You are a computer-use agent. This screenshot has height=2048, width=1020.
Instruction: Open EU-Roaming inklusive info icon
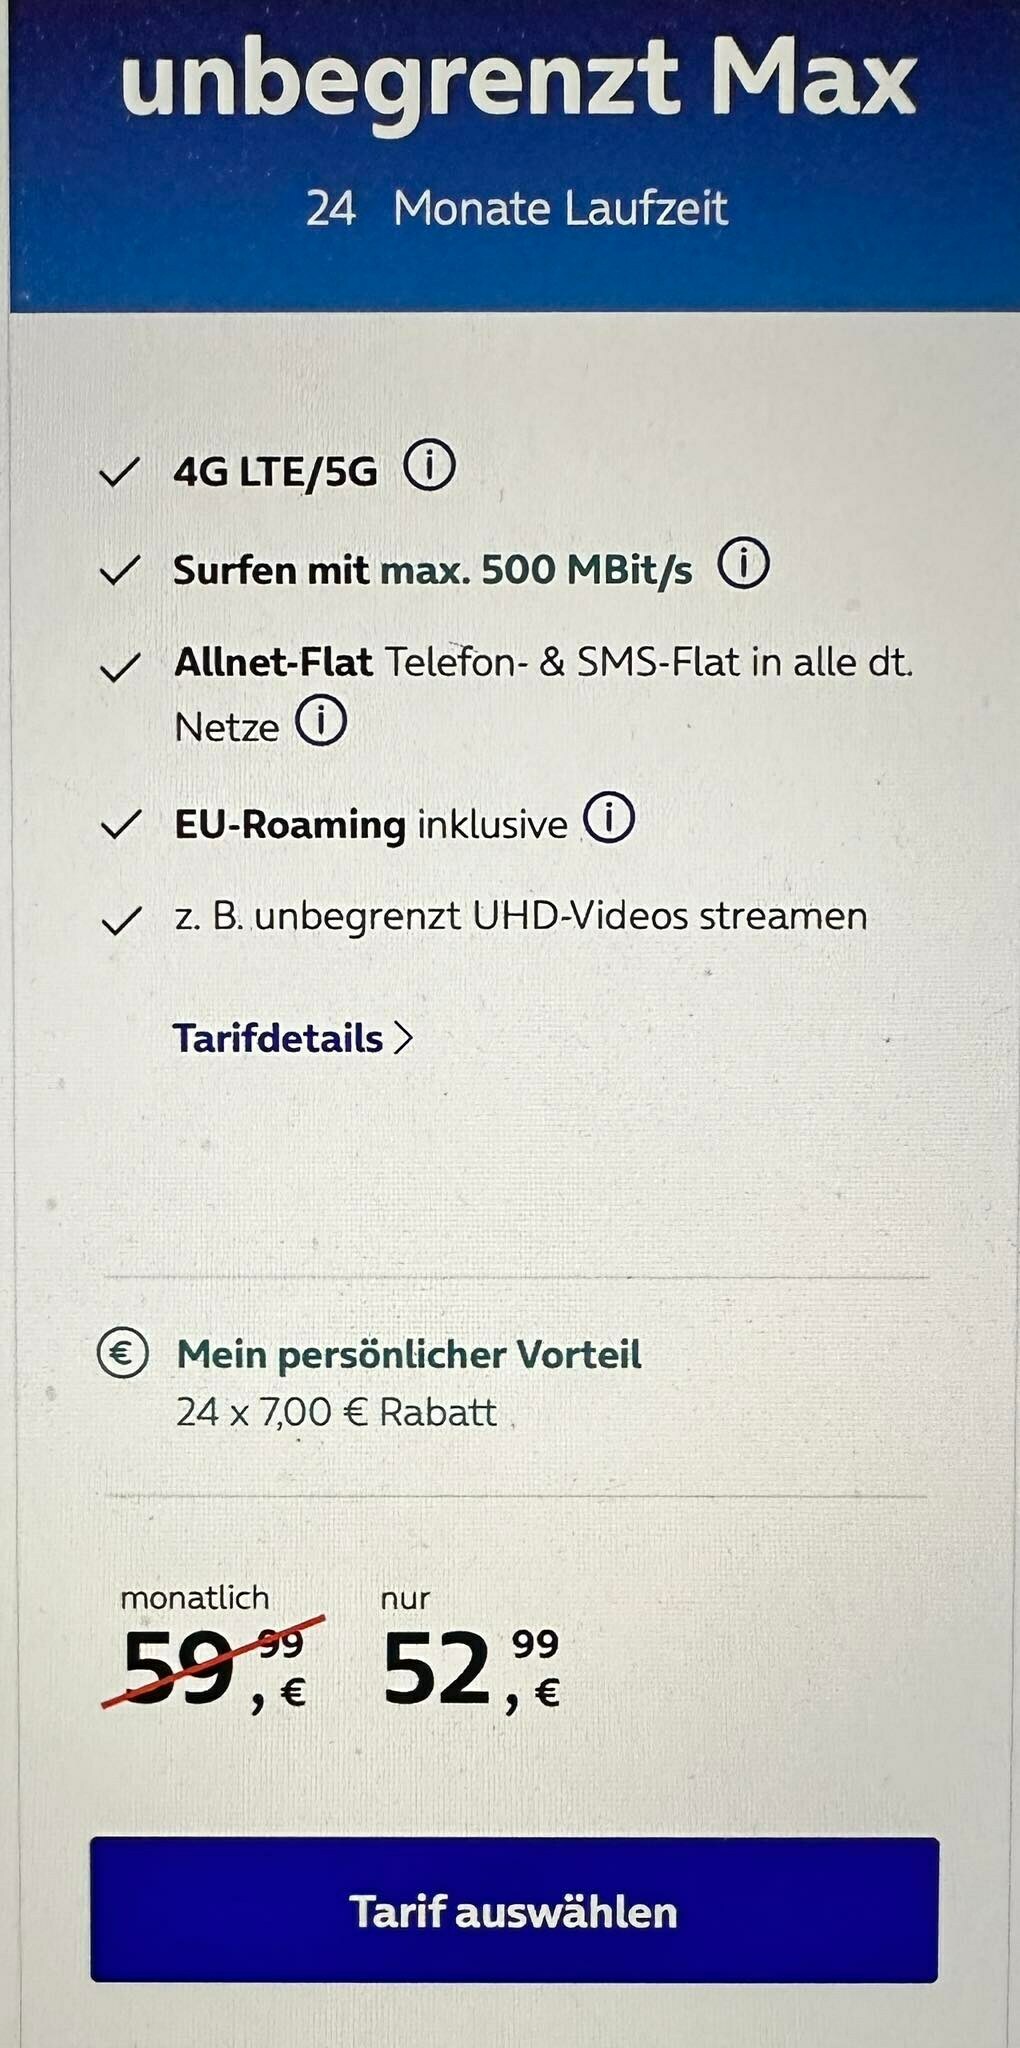tap(609, 819)
